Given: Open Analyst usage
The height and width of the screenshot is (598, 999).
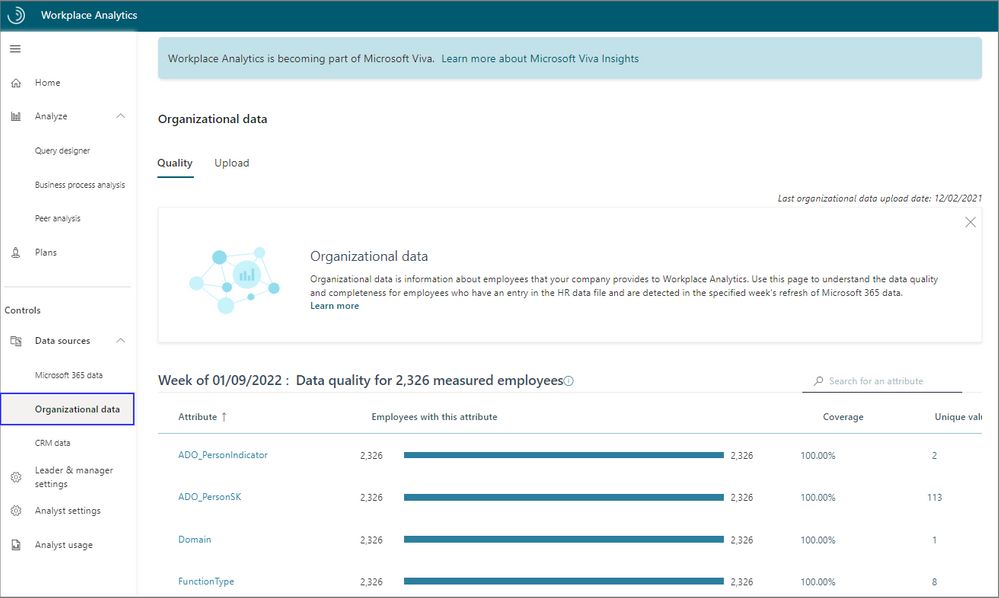Looking at the screenshot, I should tap(64, 545).
